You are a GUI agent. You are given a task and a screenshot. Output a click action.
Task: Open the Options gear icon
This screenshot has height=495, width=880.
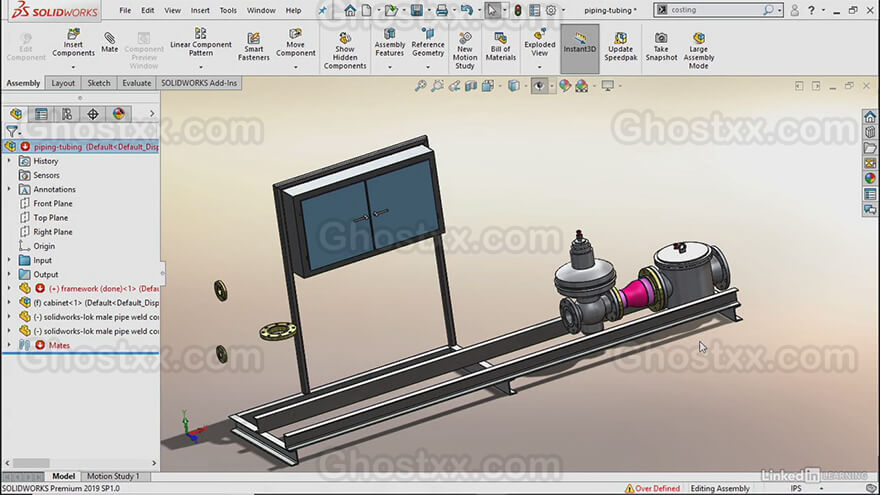tap(551, 10)
